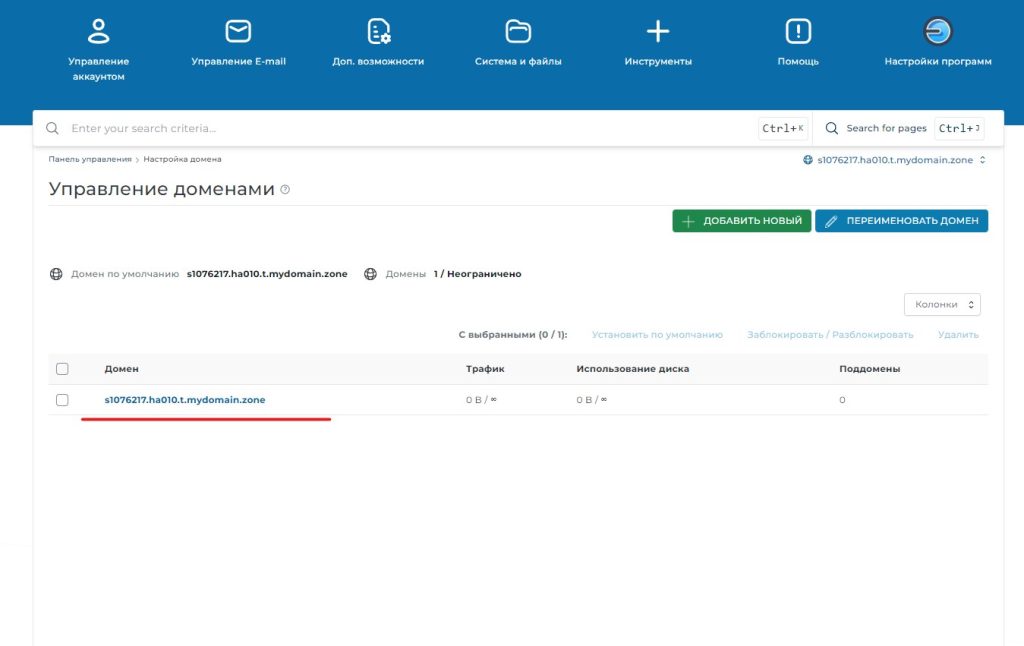Click Заблокировать / Разблокировать action
This screenshot has width=1024, height=646.
[829, 334]
